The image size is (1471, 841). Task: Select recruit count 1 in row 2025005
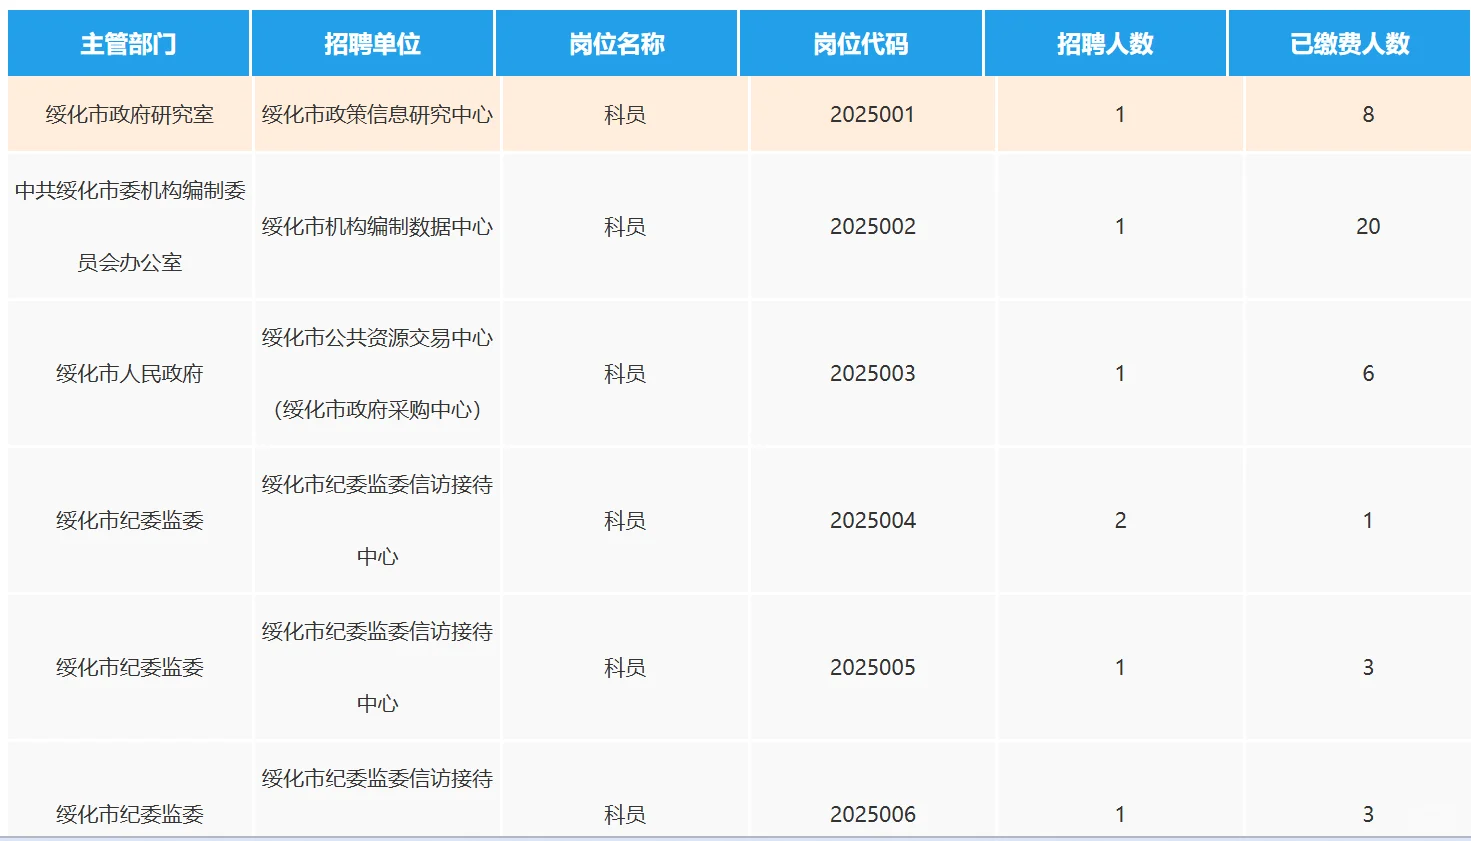1120,668
